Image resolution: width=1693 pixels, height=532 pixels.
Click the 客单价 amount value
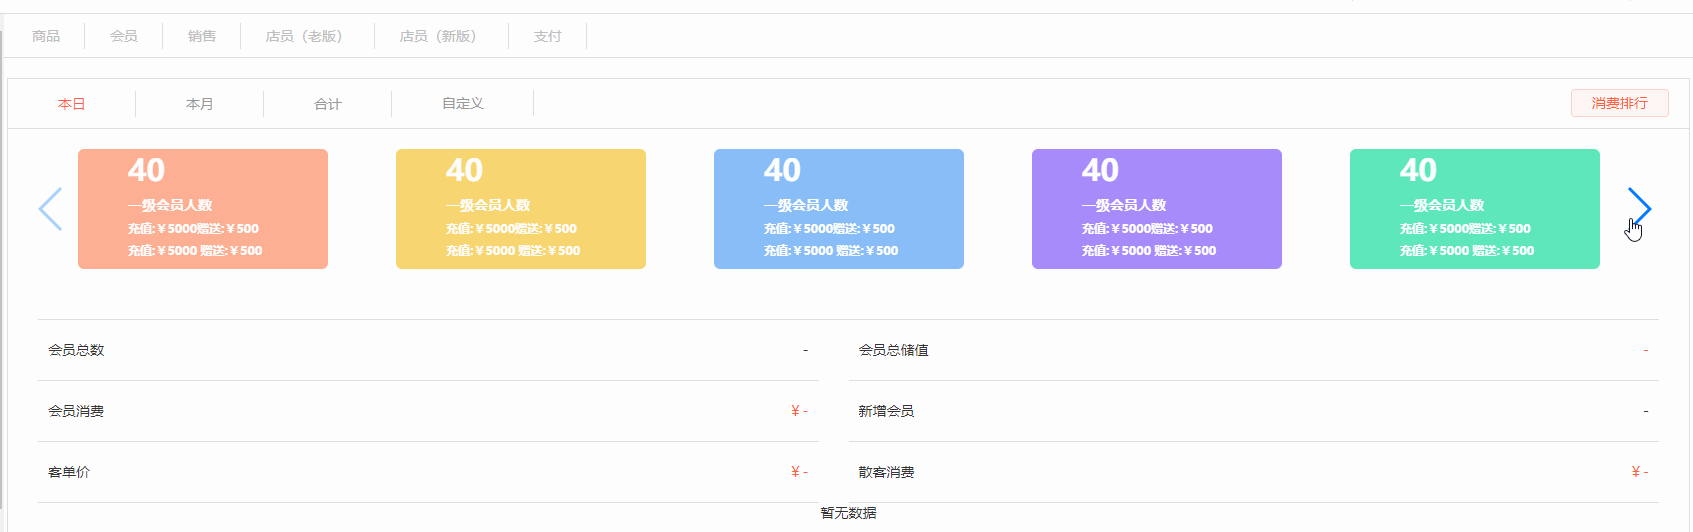coord(799,472)
